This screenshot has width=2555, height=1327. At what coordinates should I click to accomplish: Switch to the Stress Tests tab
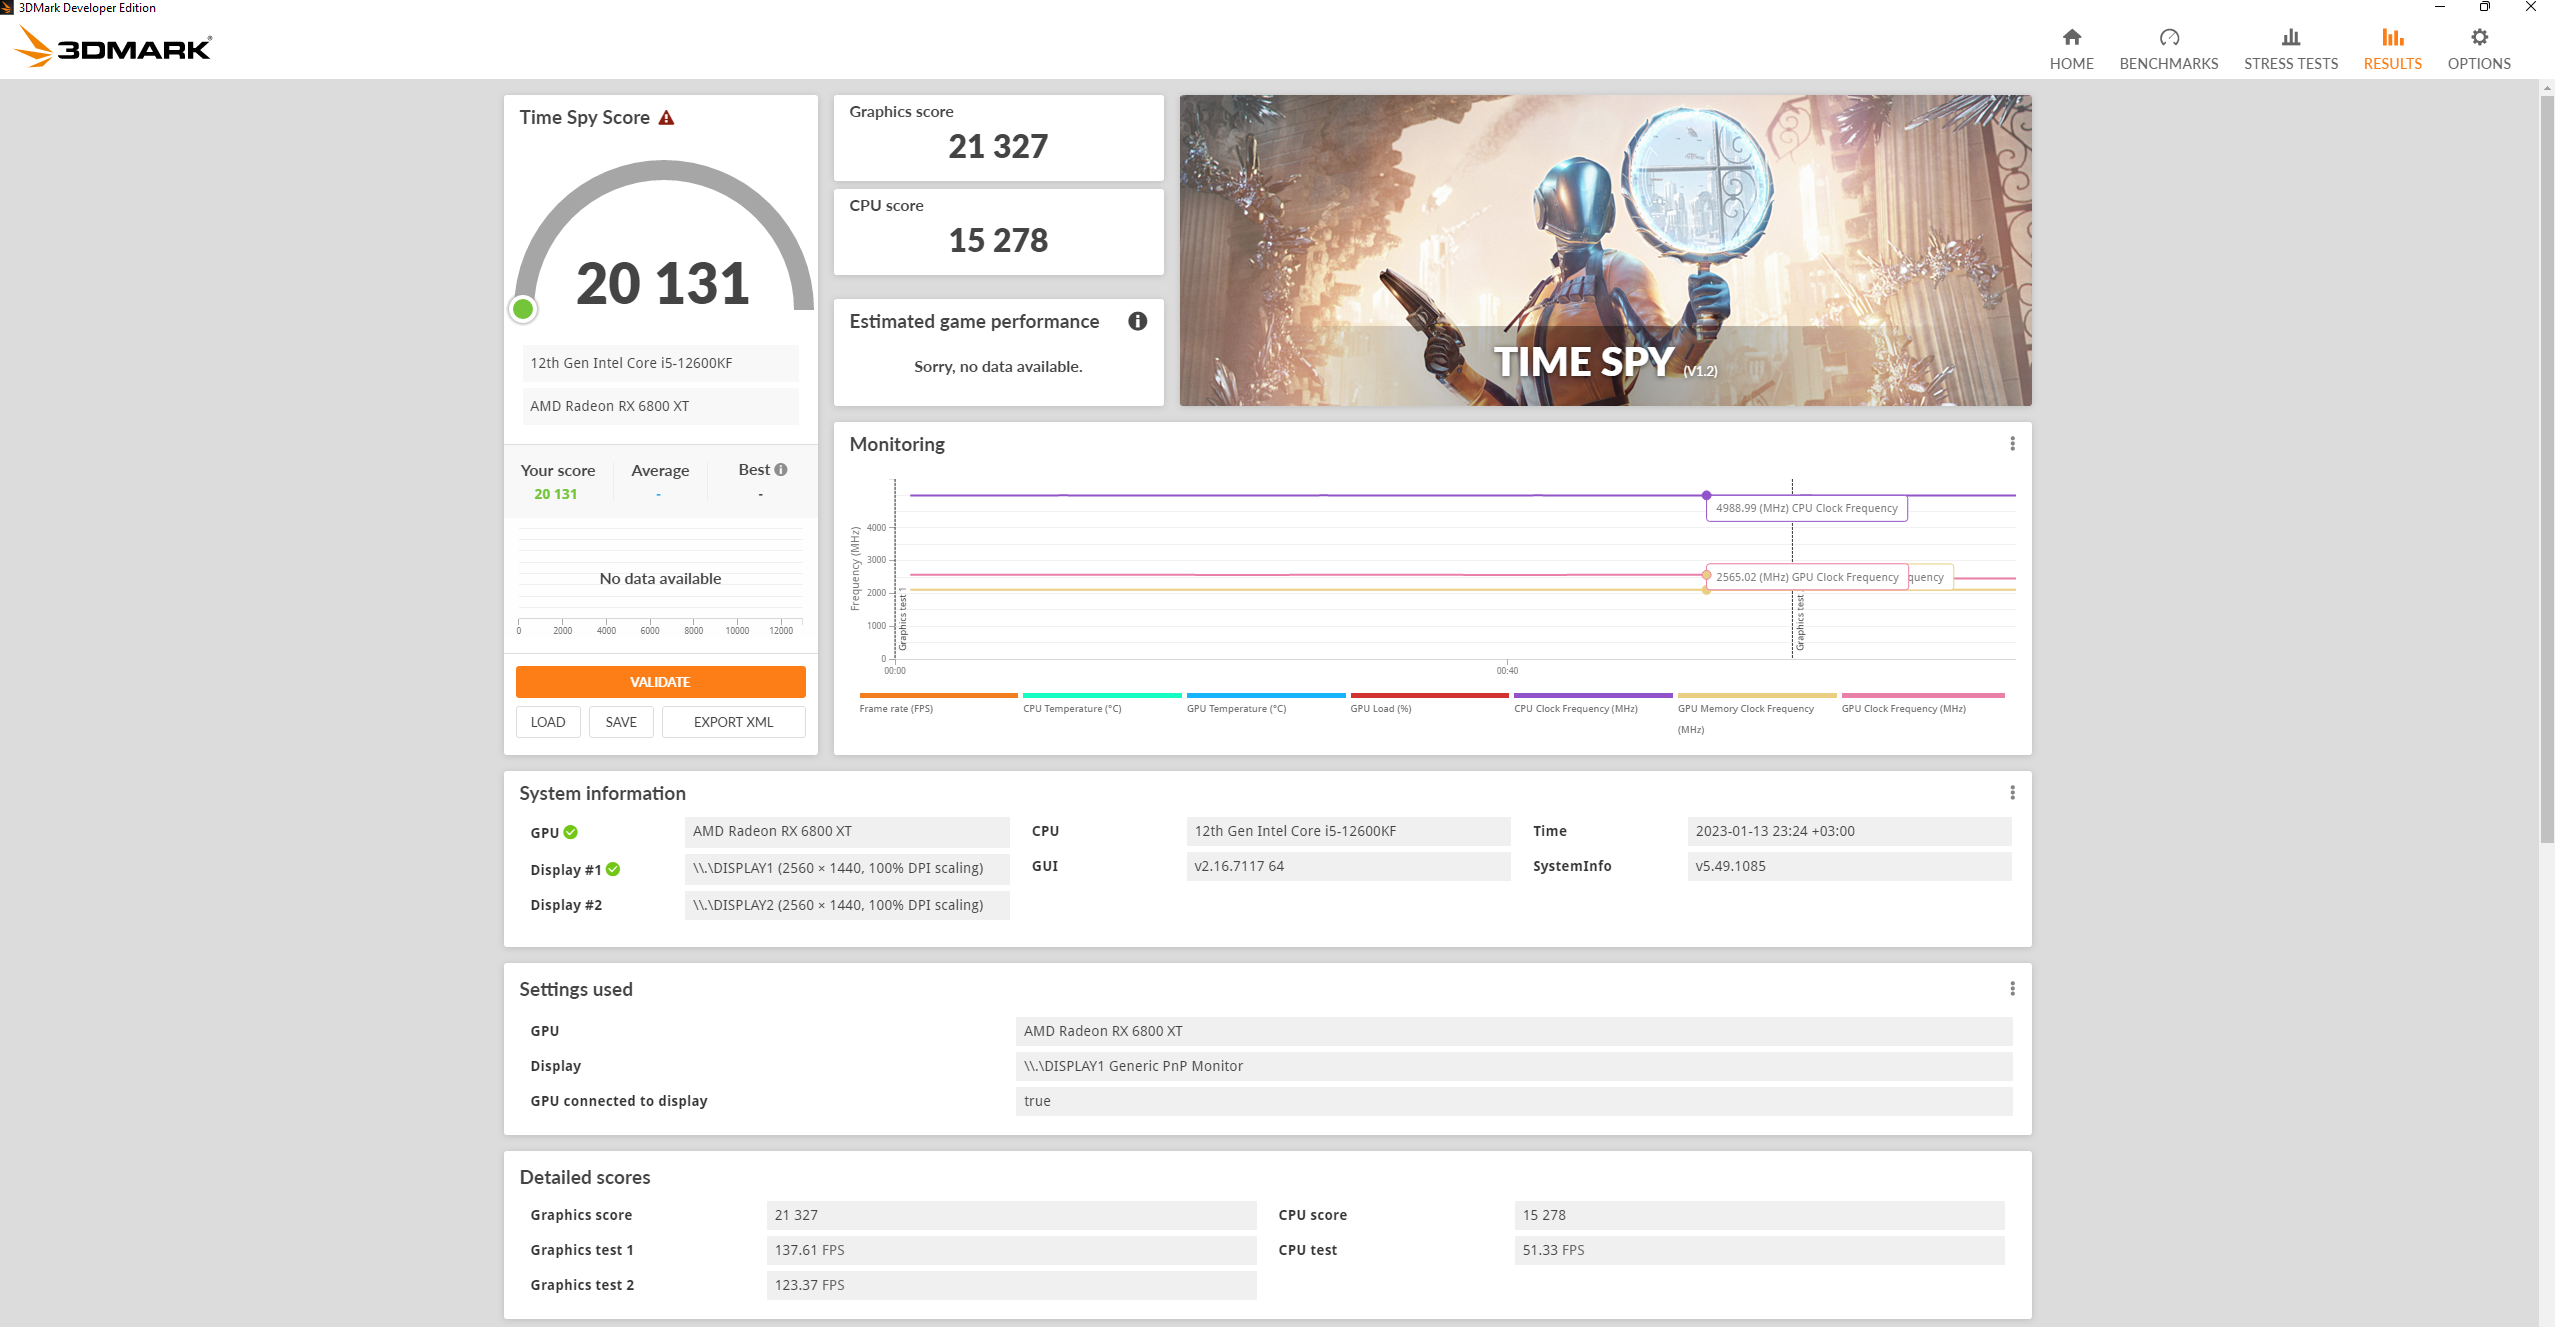pyautogui.click(x=2290, y=63)
